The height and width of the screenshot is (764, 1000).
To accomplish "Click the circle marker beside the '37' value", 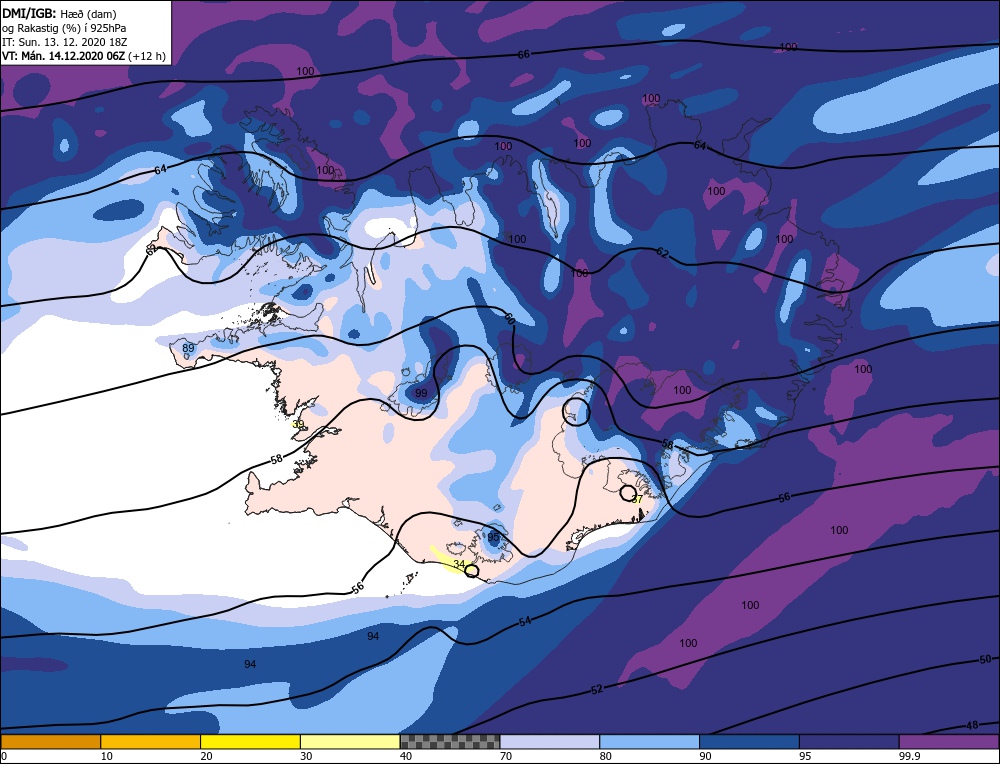I will [628, 492].
